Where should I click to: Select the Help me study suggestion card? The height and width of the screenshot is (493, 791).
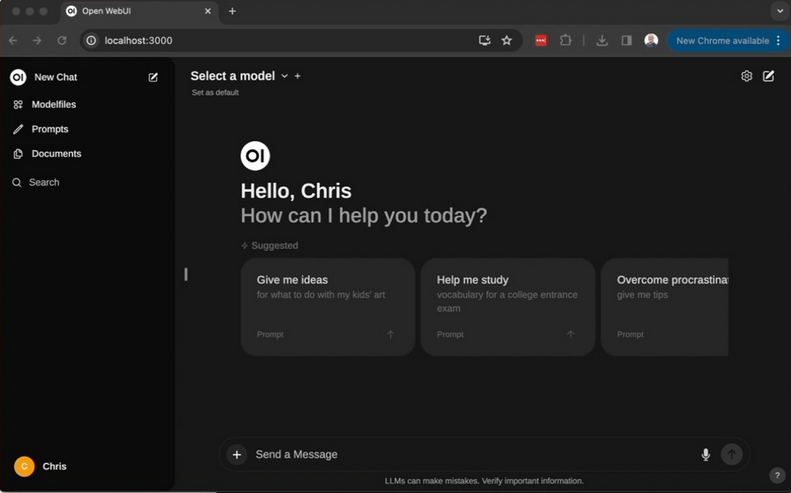[508, 307]
